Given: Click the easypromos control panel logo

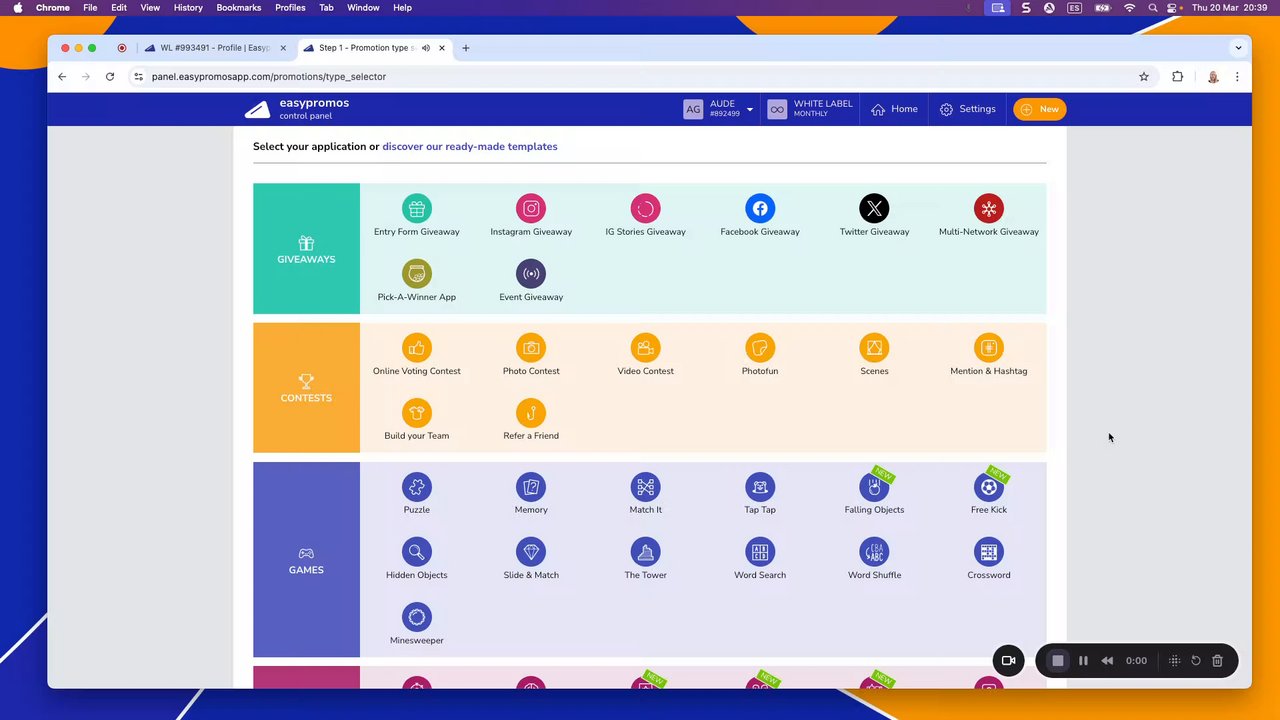Looking at the screenshot, I should (x=297, y=109).
